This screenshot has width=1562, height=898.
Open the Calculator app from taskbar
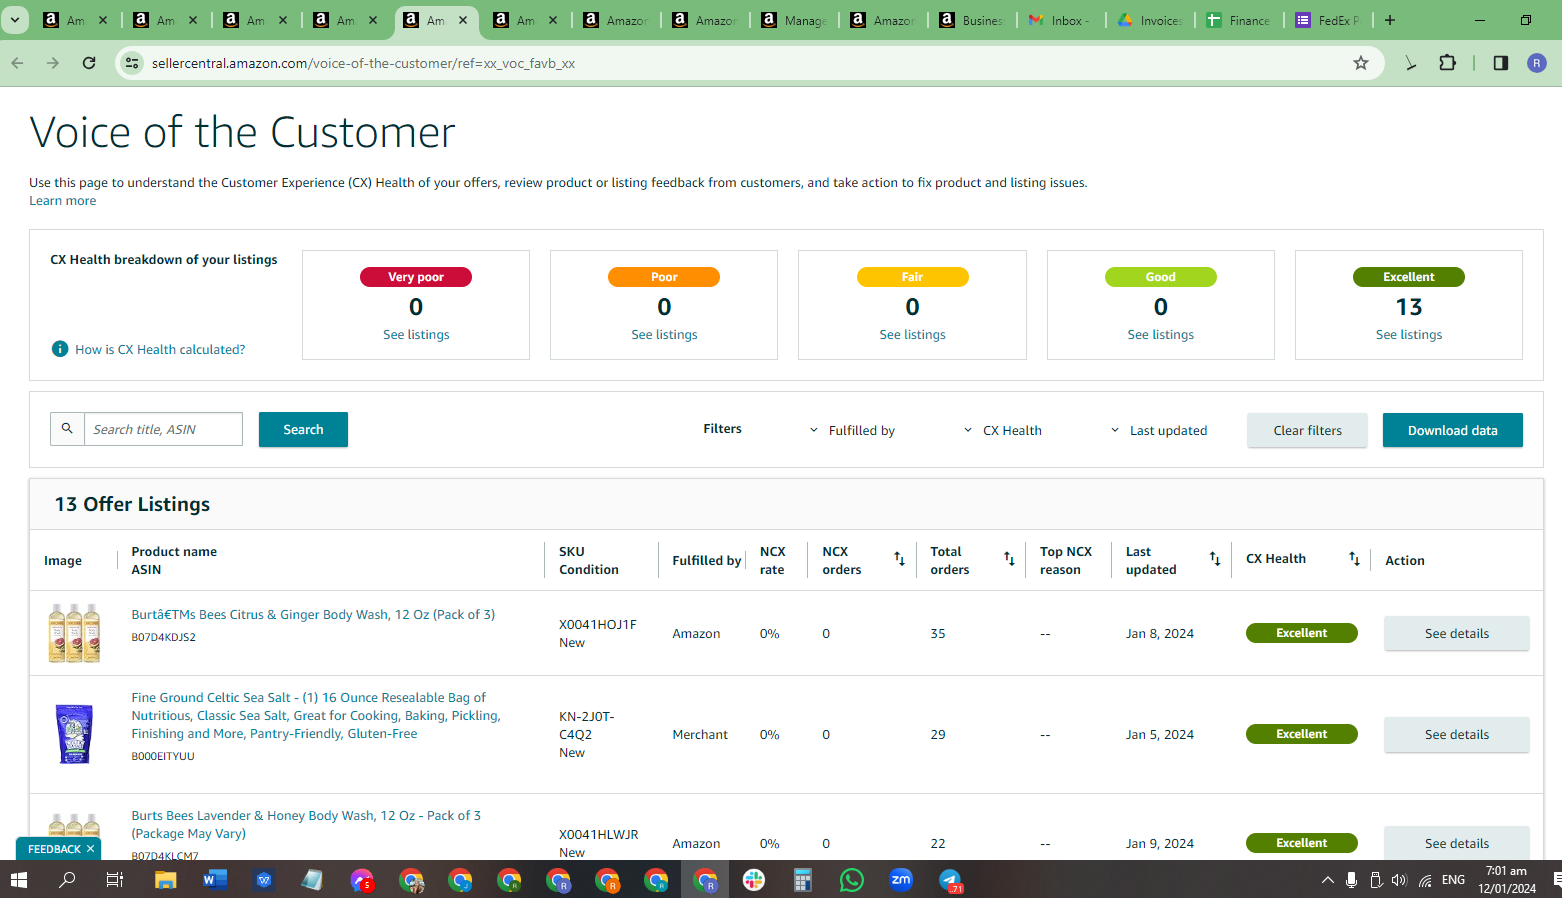(802, 880)
